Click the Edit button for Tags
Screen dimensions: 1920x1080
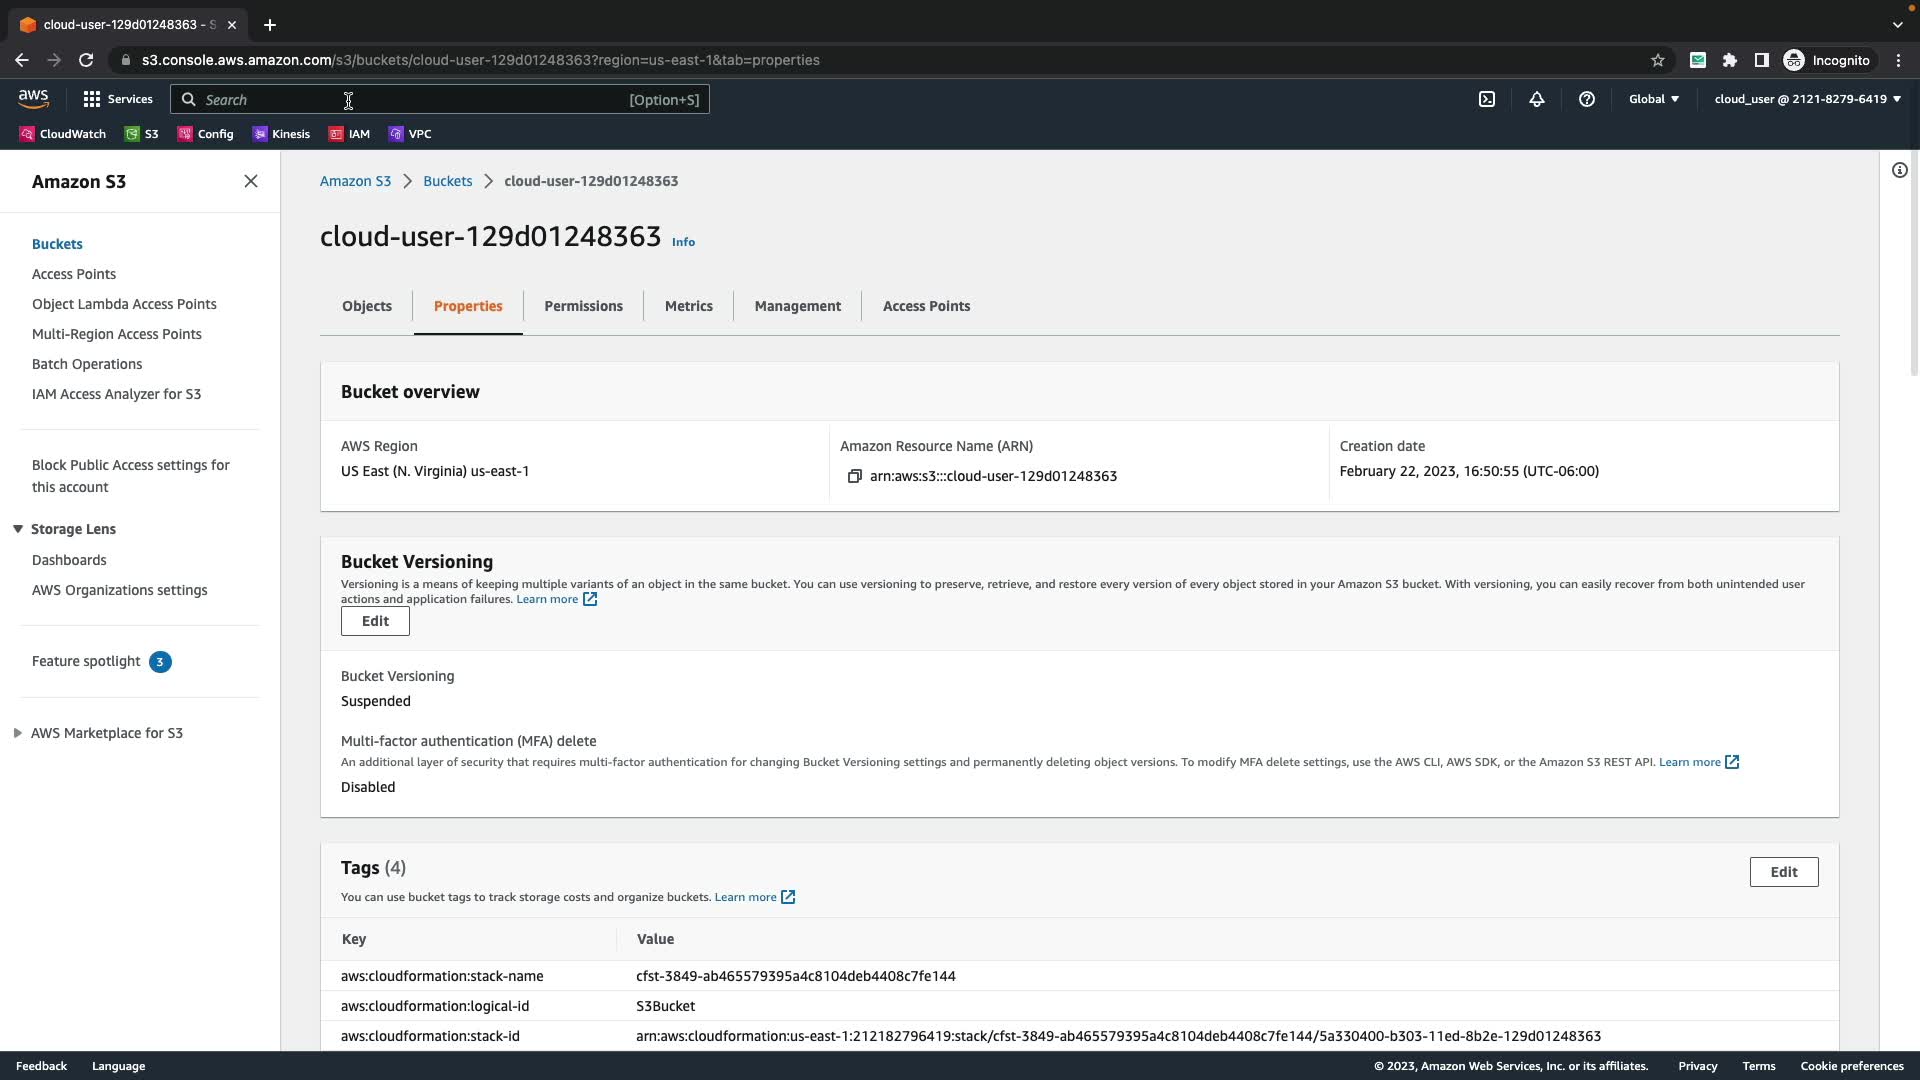click(x=1783, y=872)
